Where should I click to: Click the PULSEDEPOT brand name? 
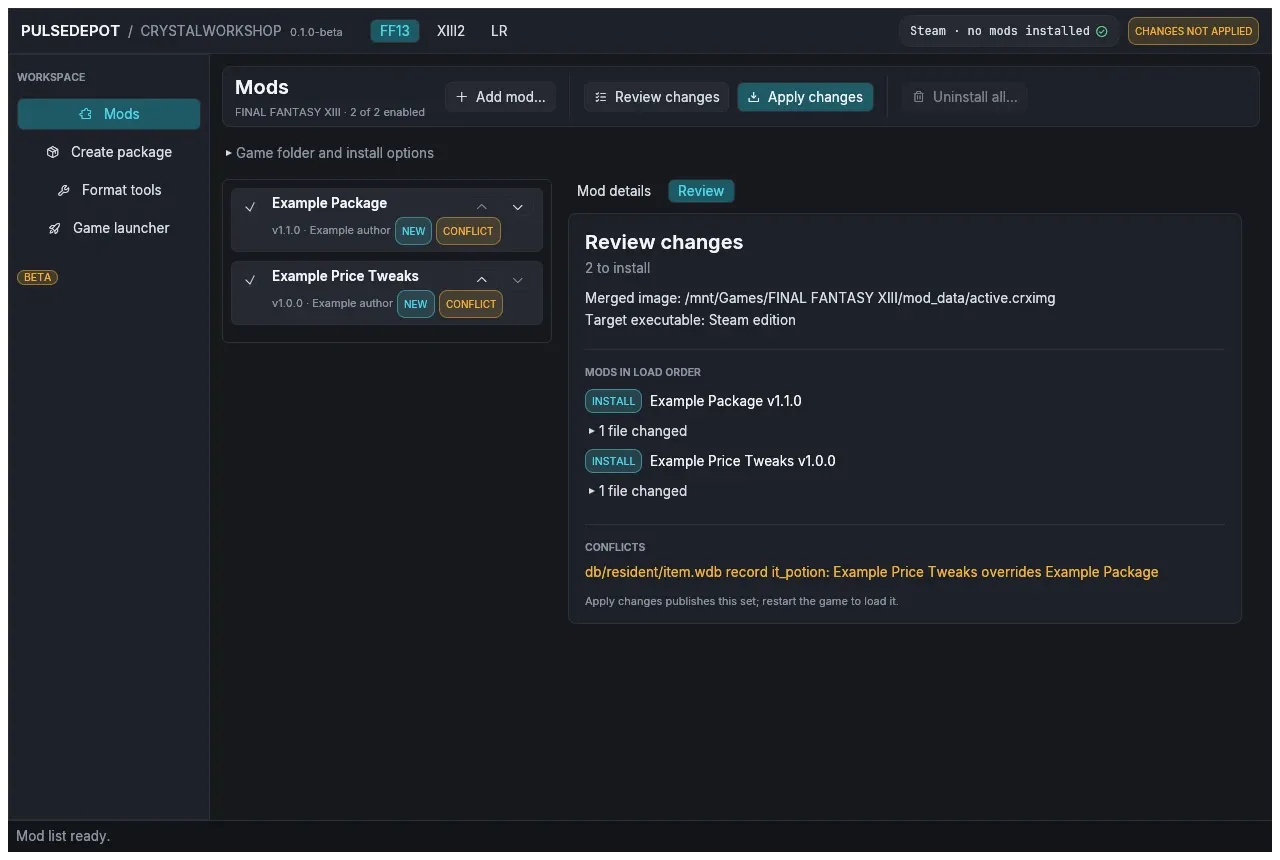(70, 31)
